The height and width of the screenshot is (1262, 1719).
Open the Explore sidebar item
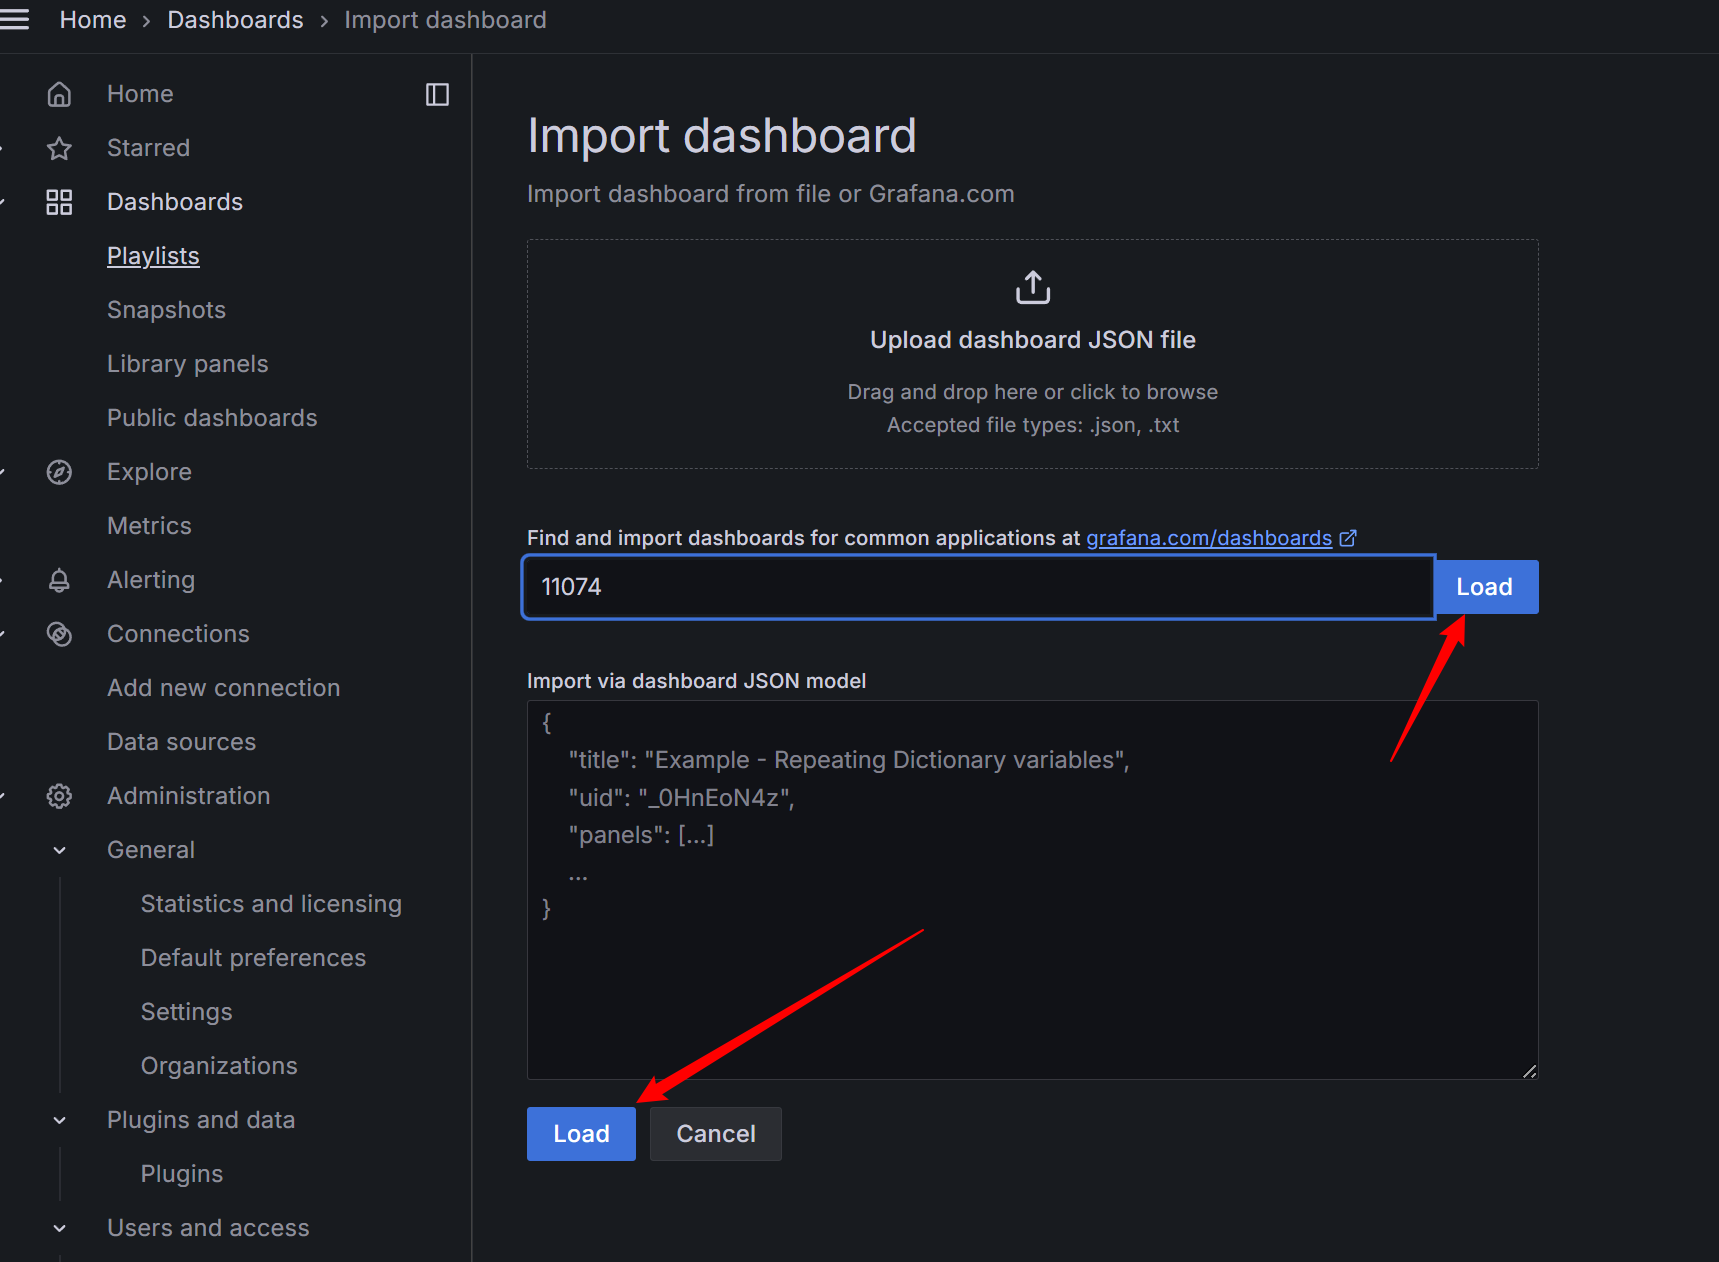pyautogui.click(x=149, y=472)
